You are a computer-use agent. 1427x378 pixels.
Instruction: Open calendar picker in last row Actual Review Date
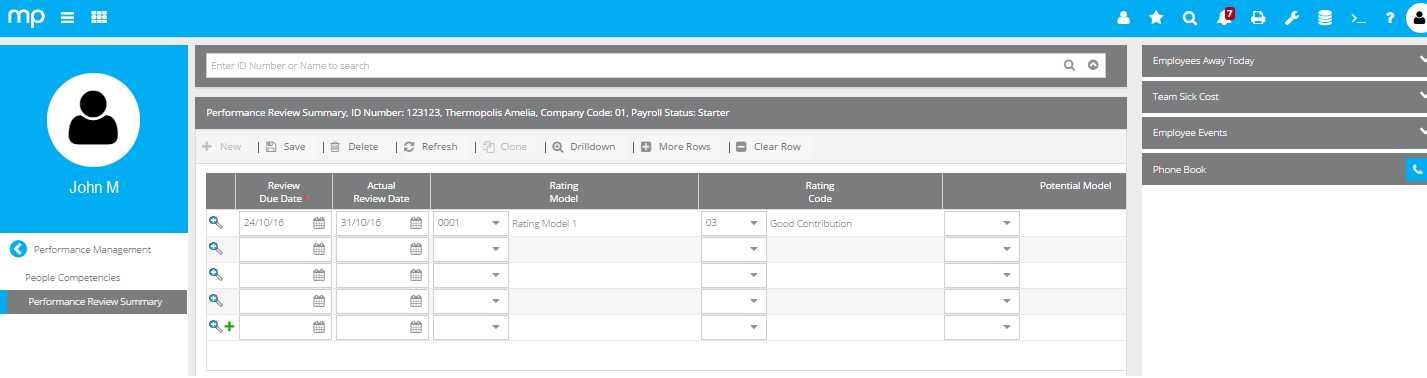pos(416,328)
